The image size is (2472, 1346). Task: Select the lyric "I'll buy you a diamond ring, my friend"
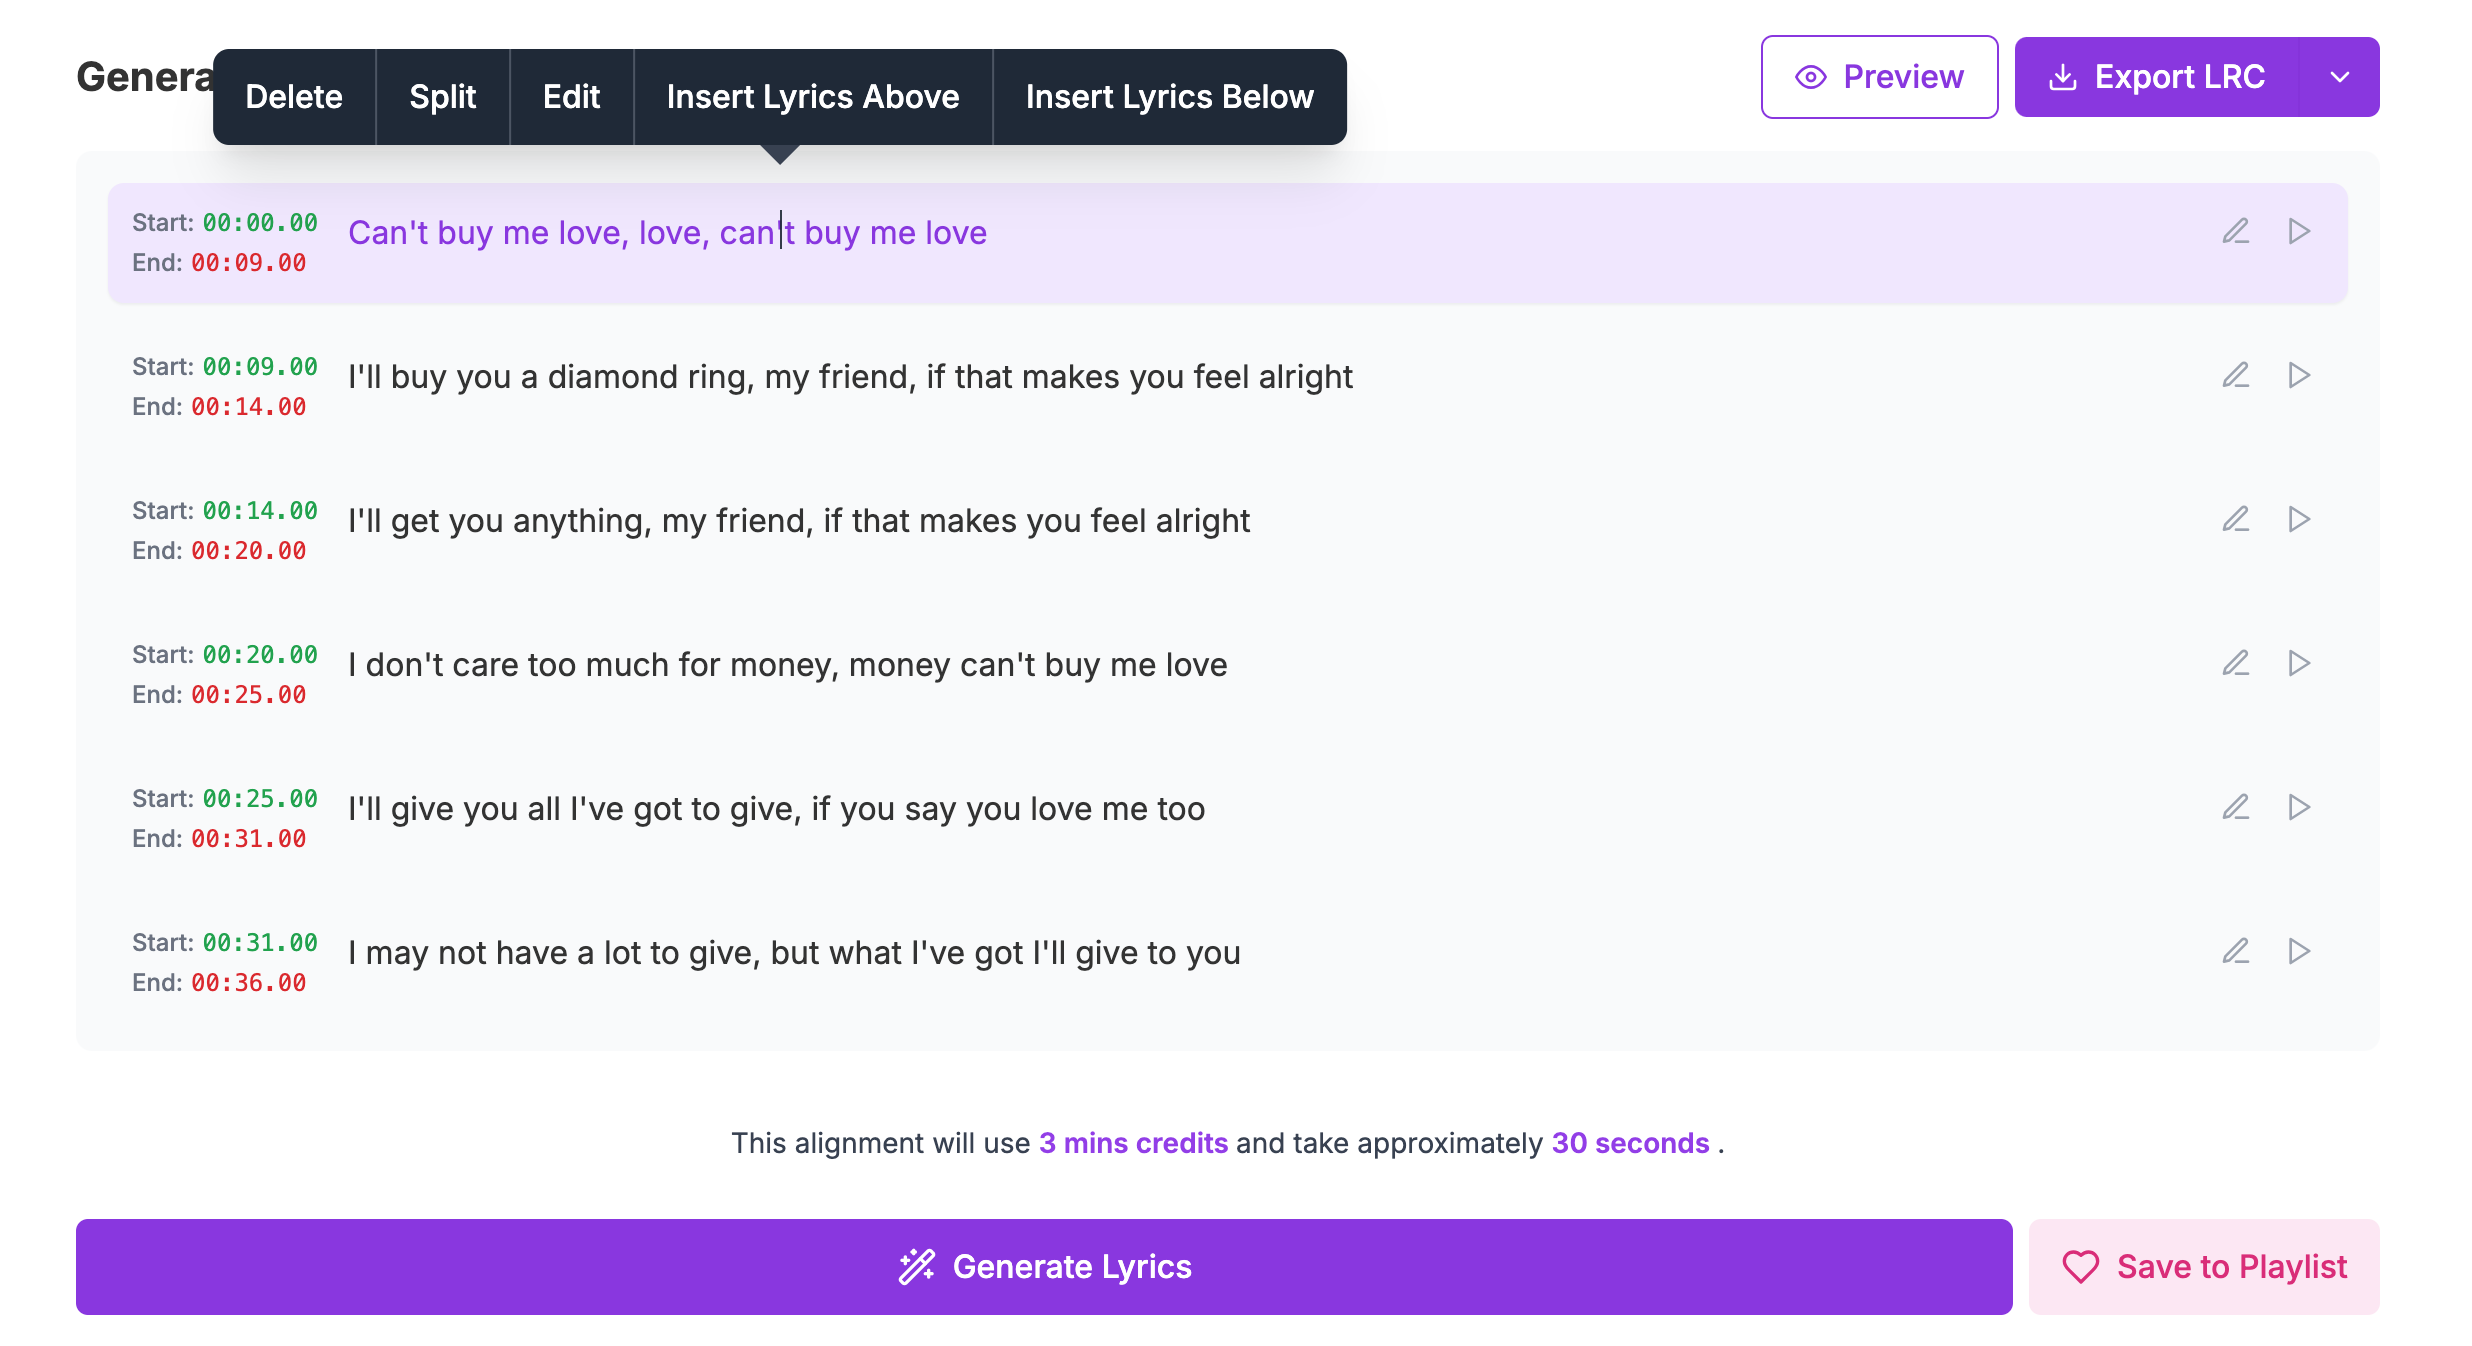850,377
